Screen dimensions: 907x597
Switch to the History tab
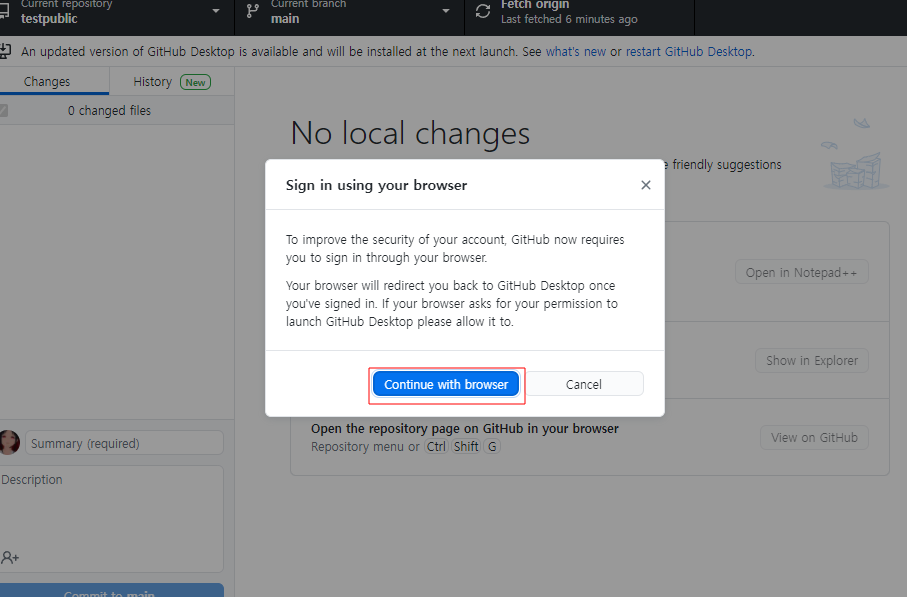(171, 82)
